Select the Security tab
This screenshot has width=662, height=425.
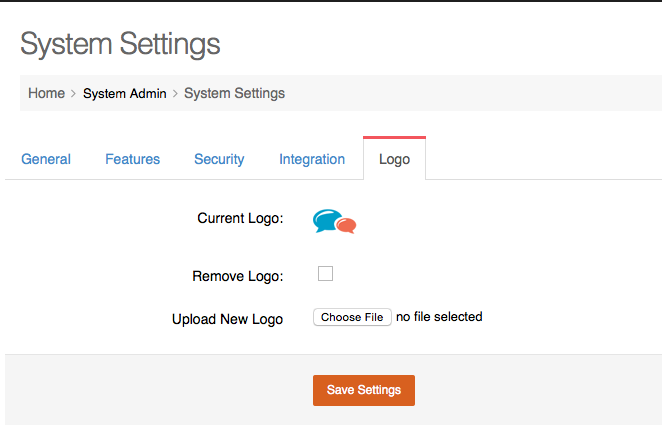click(x=219, y=159)
